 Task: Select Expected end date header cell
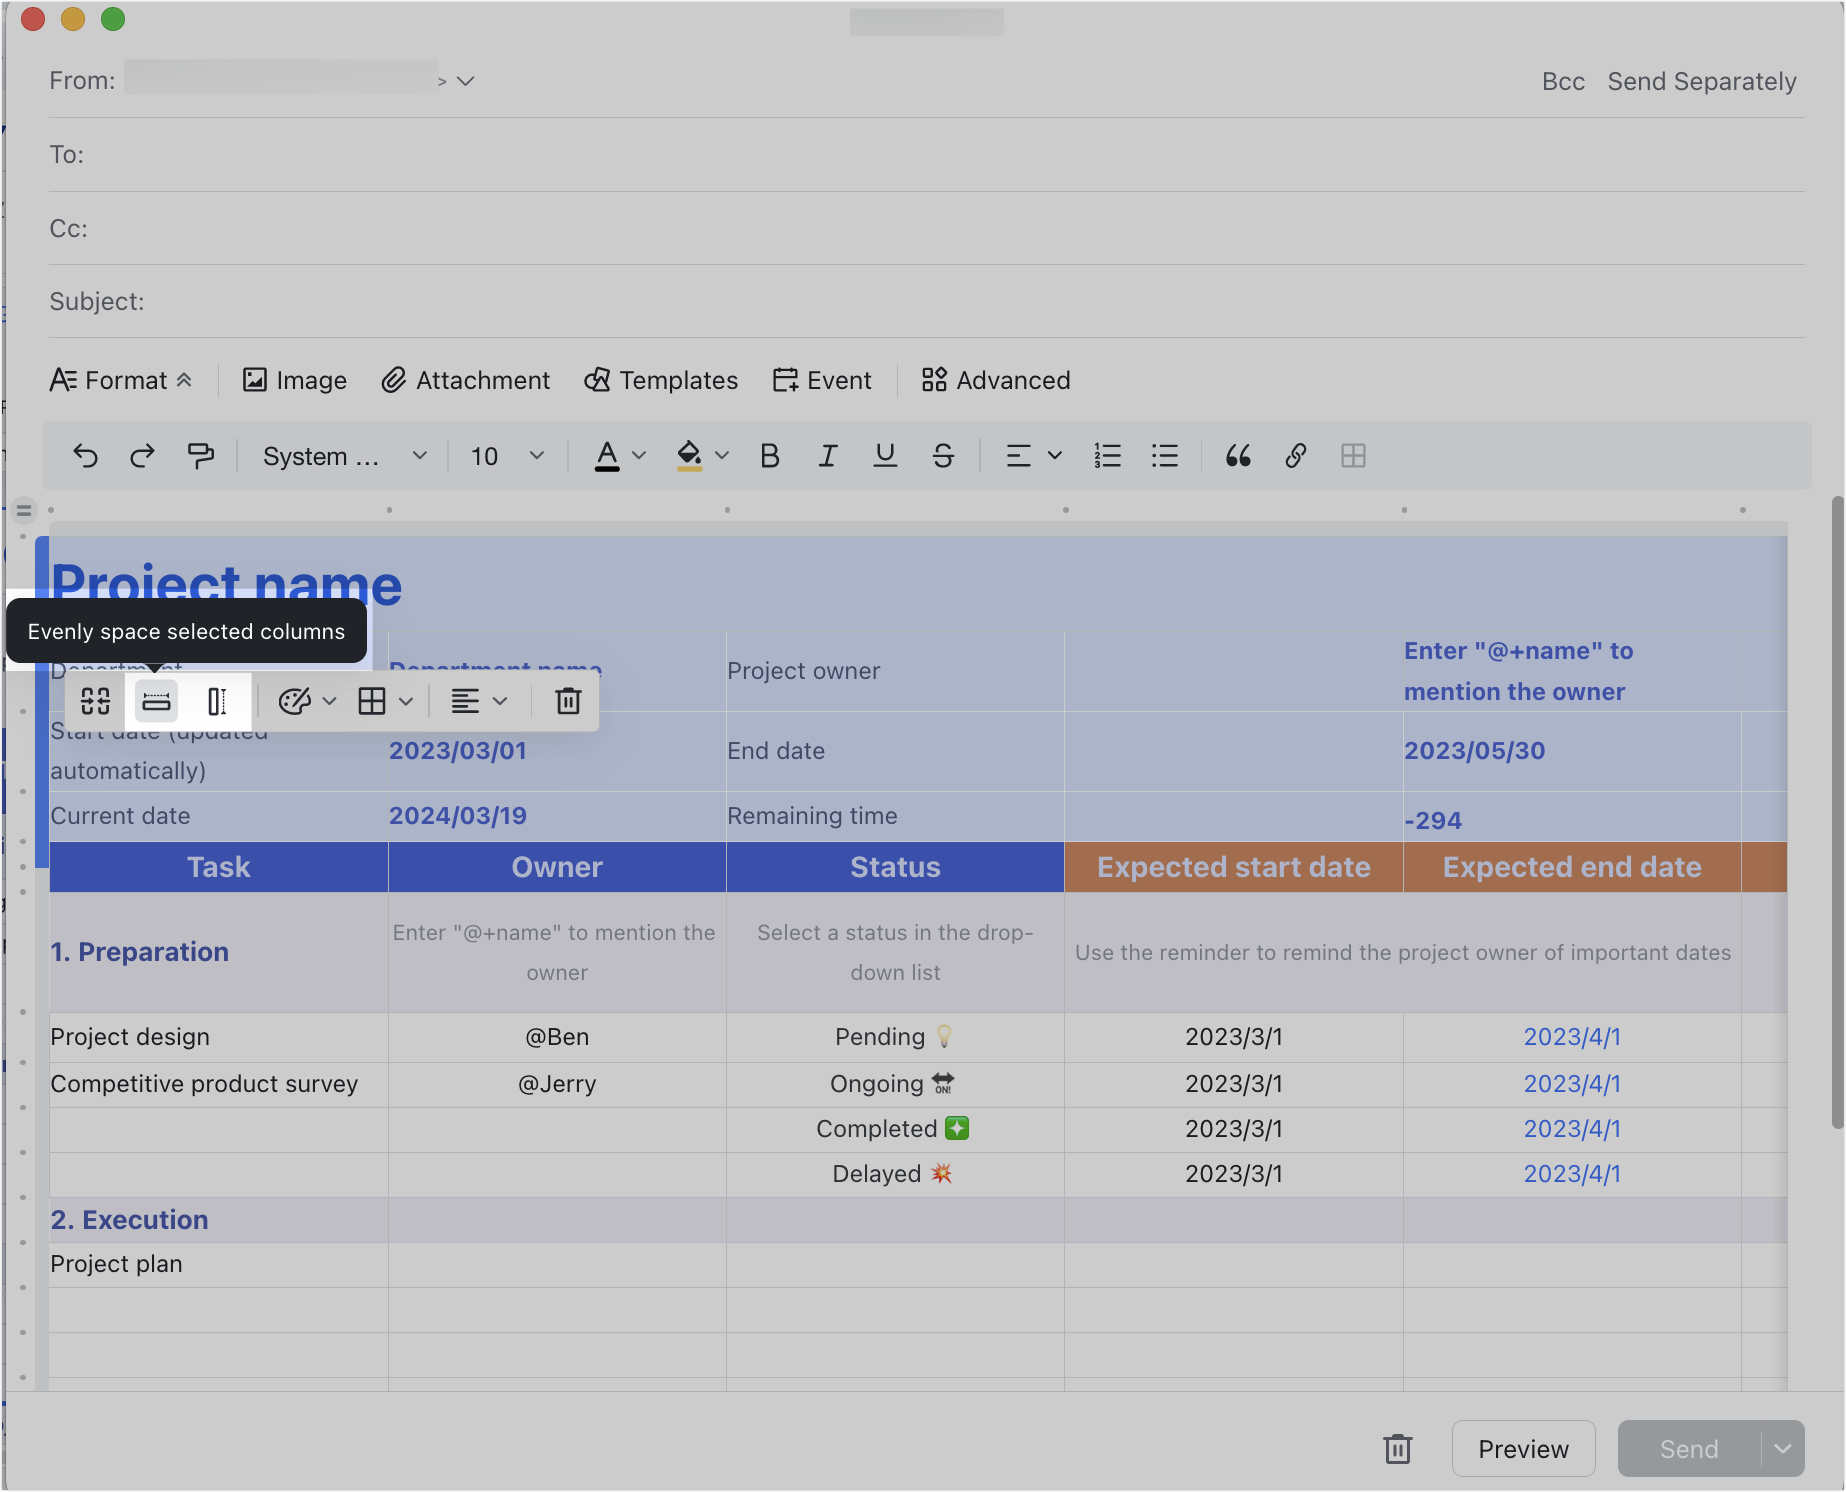pyautogui.click(x=1572, y=867)
